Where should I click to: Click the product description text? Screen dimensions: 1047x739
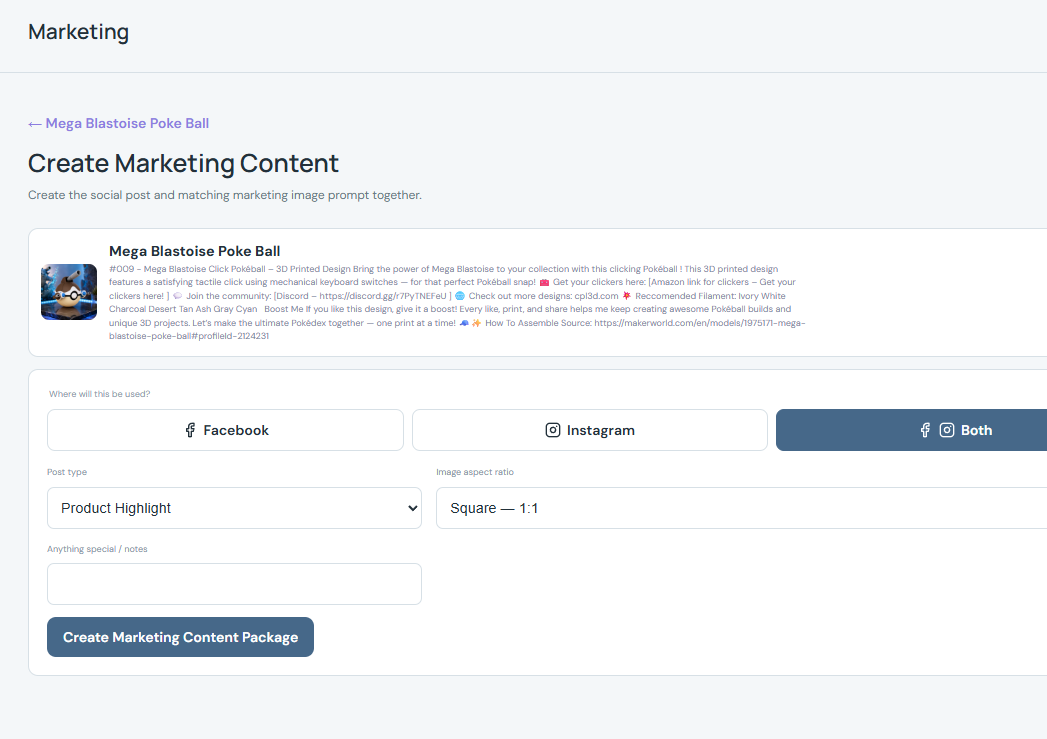pos(457,302)
